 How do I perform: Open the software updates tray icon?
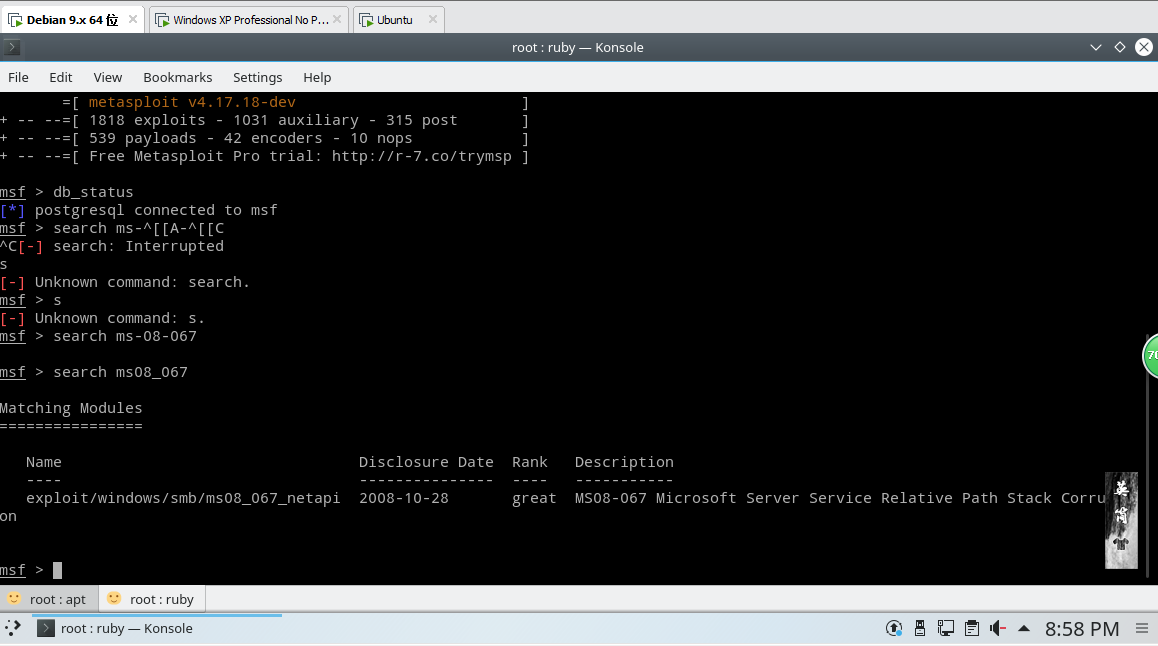click(x=894, y=628)
